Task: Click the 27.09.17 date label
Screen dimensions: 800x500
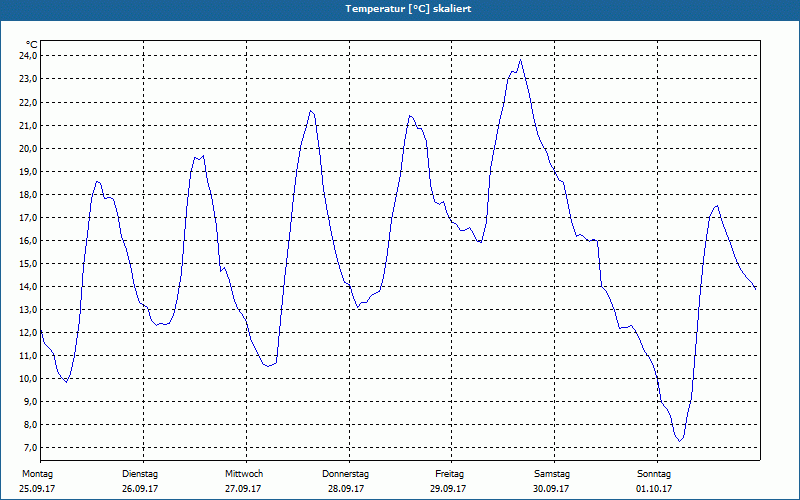Action: tap(243, 489)
